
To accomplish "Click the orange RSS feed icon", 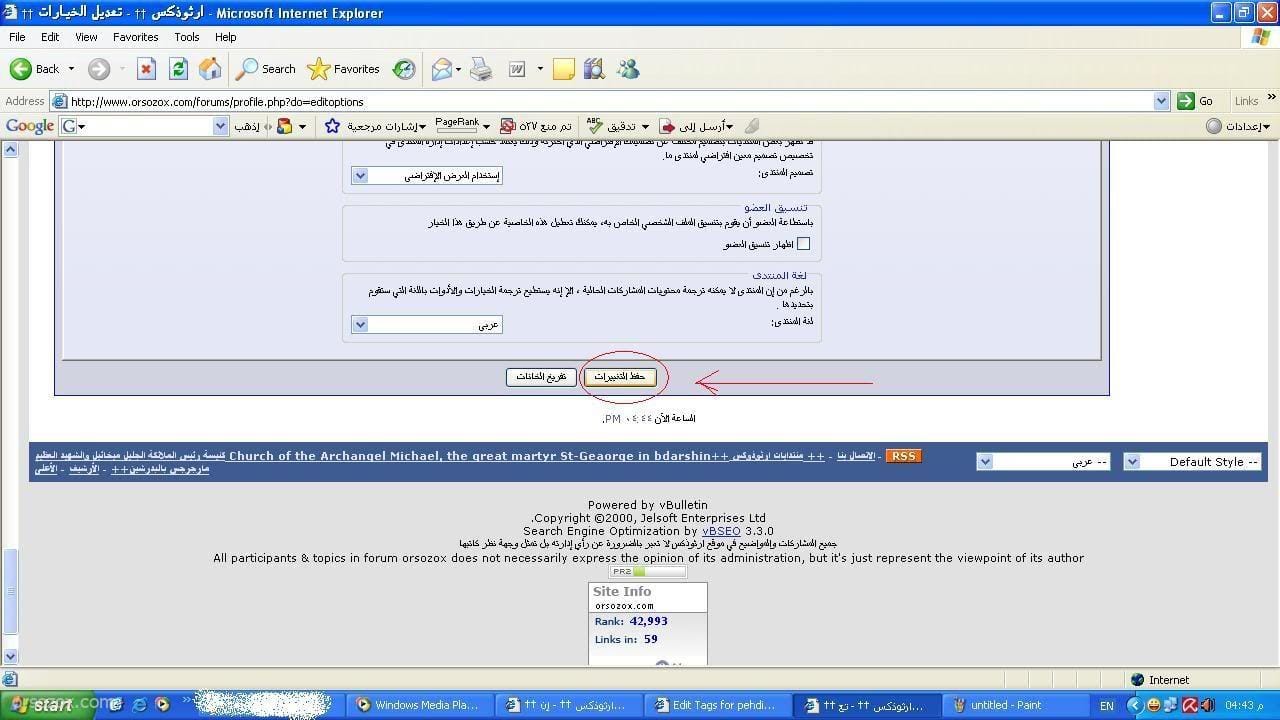I will tap(903, 456).
